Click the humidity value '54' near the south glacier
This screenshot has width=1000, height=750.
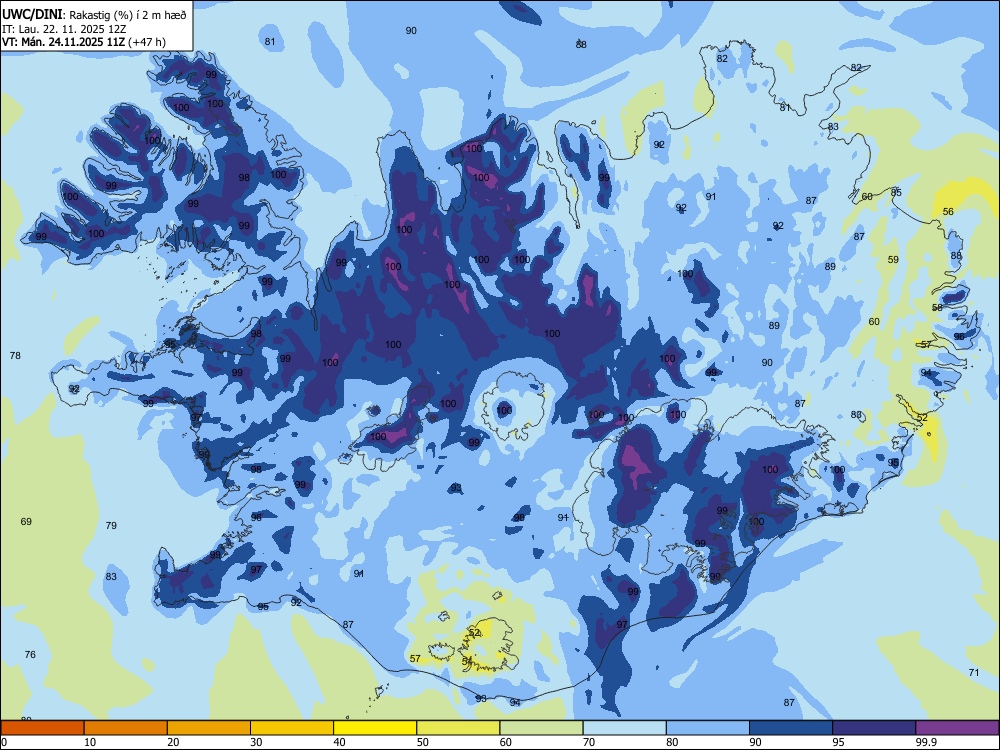[x=467, y=661]
